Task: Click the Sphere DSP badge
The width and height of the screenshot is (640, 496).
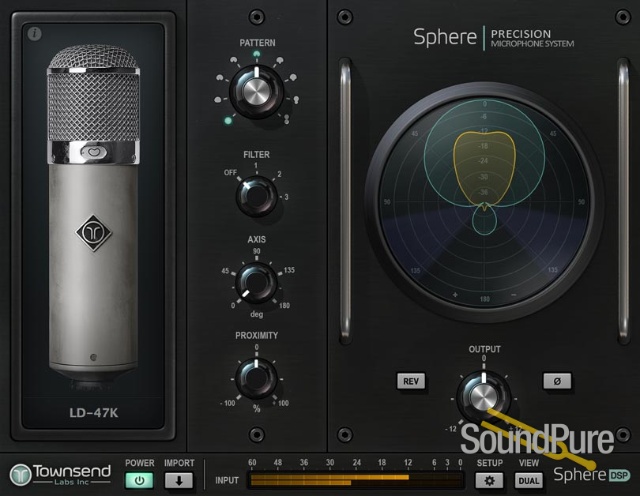Action: tap(592, 475)
